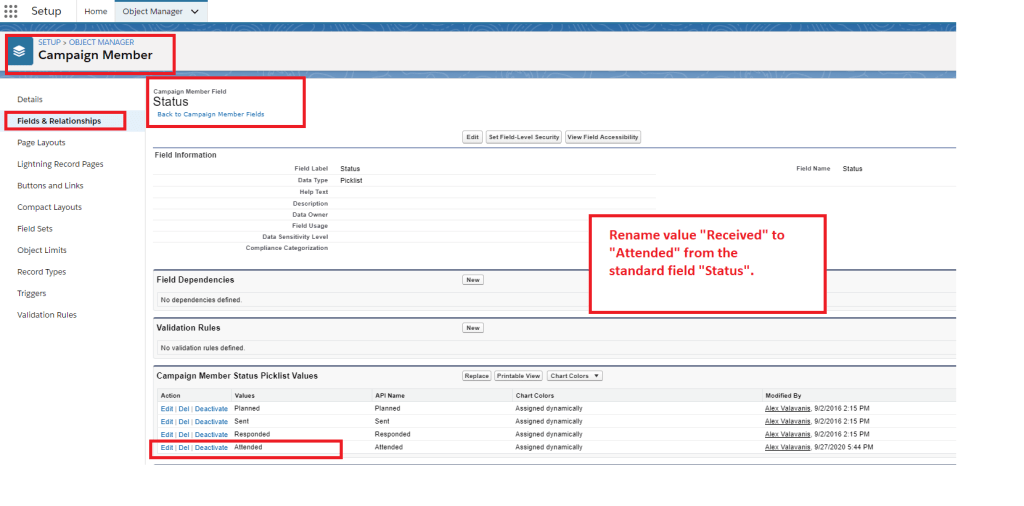
Task: Open Validation Rules in sidebar
Action: 47,315
